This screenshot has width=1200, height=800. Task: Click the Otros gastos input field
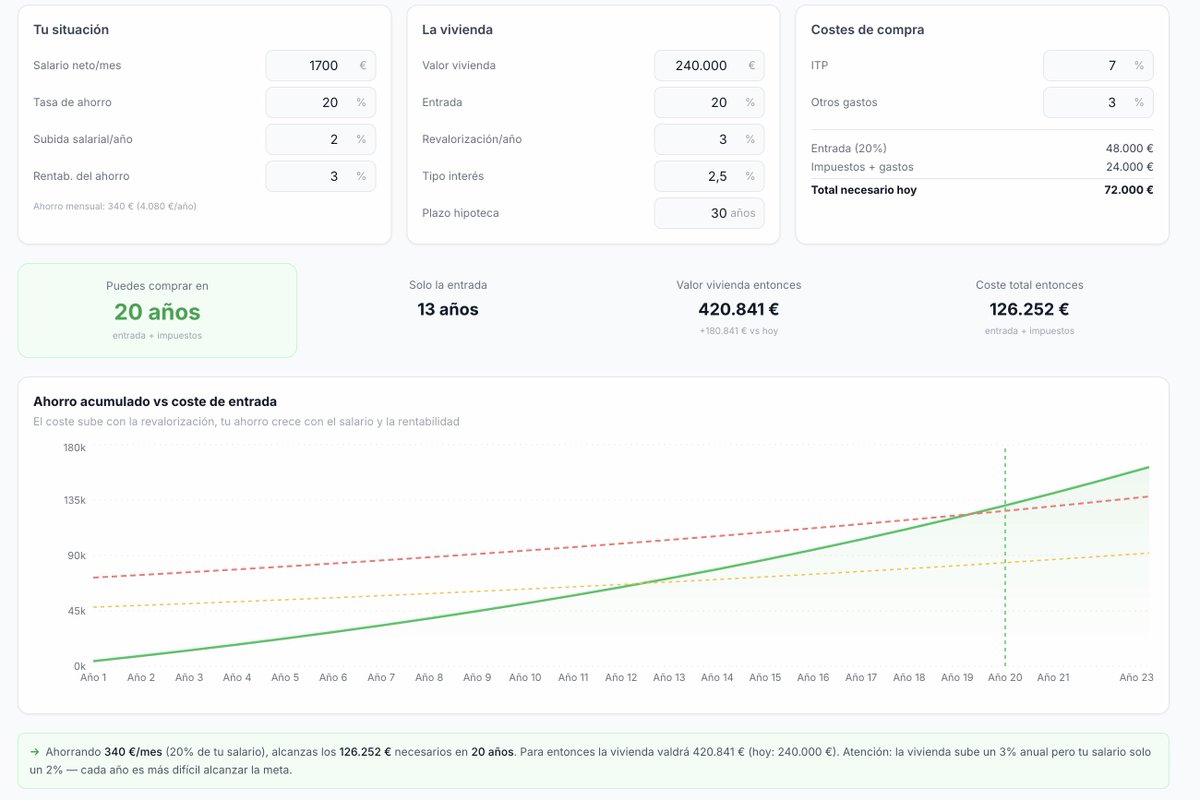tap(1098, 103)
